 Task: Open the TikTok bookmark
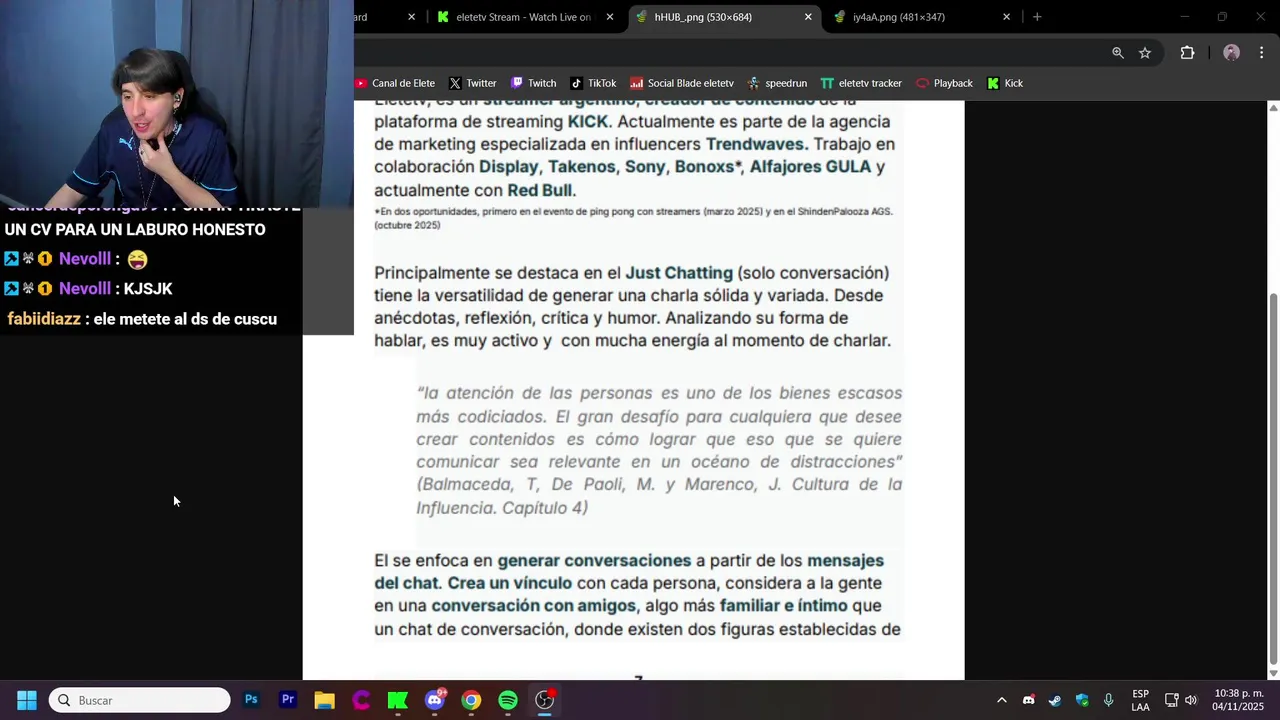[x=593, y=83]
